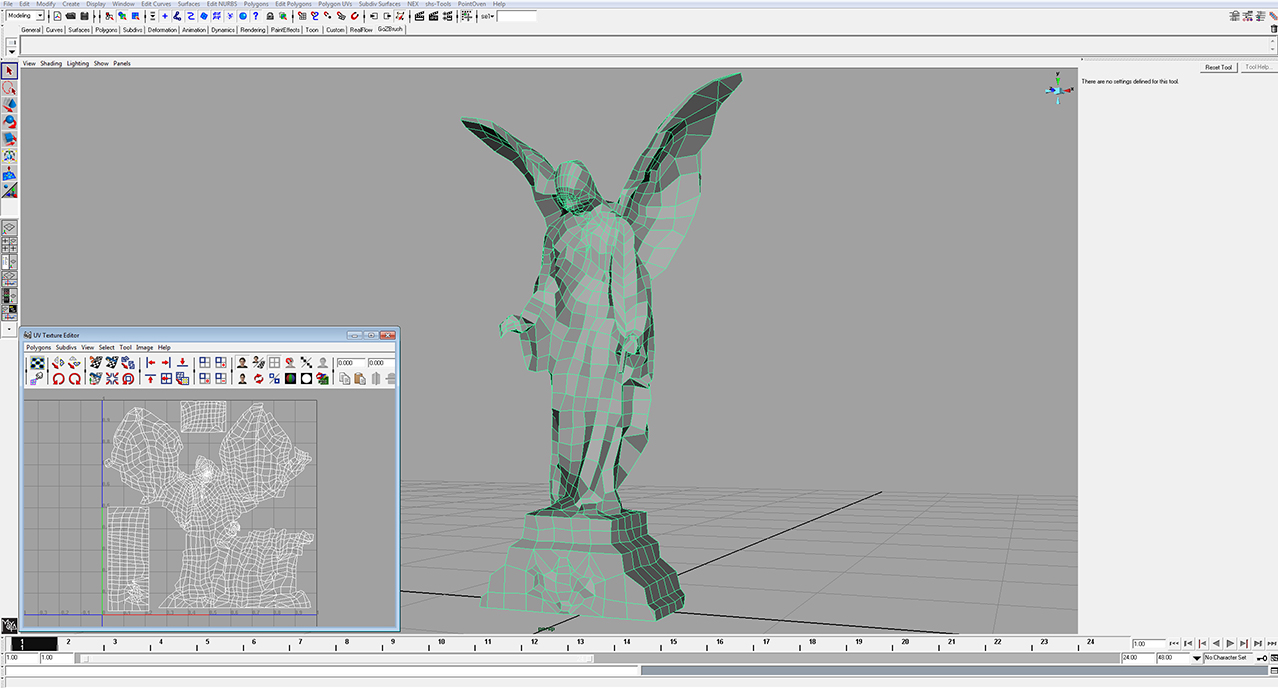Viewport: 1278px width, 688px height.
Task: Select the arrow Select tool in toolbox
Action: click(x=10, y=71)
